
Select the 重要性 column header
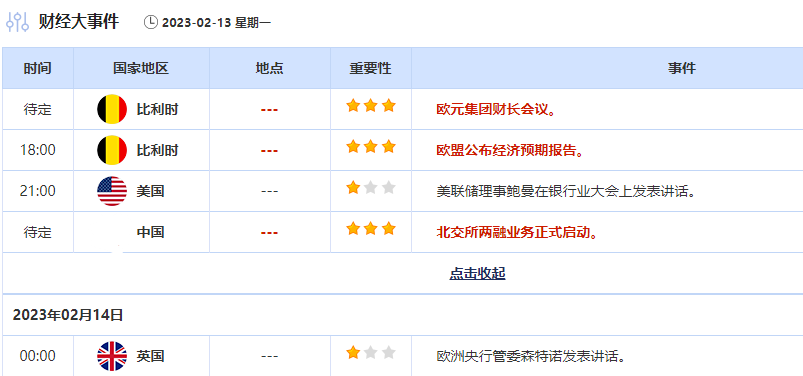(x=371, y=68)
